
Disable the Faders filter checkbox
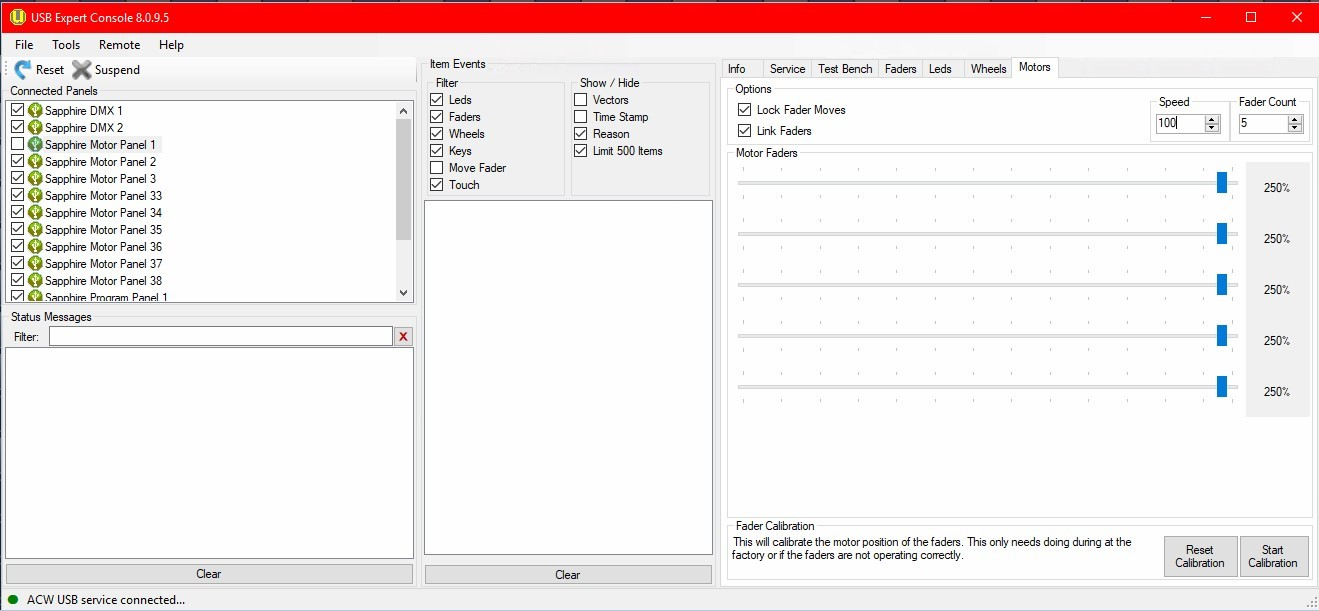[x=437, y=117]
